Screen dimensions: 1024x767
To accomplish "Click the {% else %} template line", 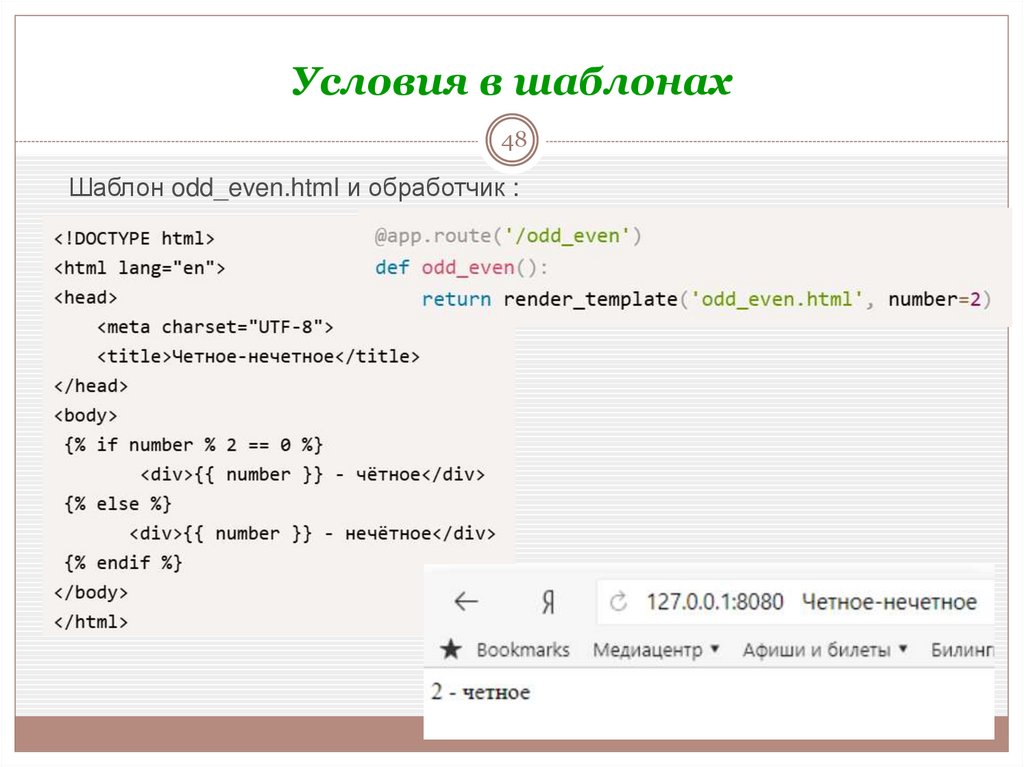I will (x=118, y=504).
